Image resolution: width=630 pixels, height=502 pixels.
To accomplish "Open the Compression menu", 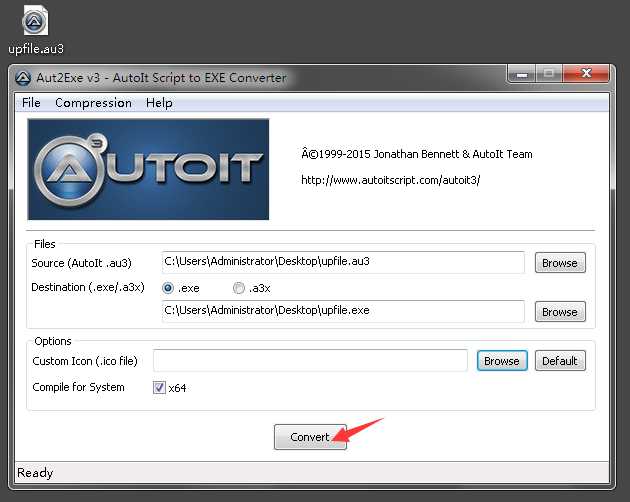I will pos(93,103).
